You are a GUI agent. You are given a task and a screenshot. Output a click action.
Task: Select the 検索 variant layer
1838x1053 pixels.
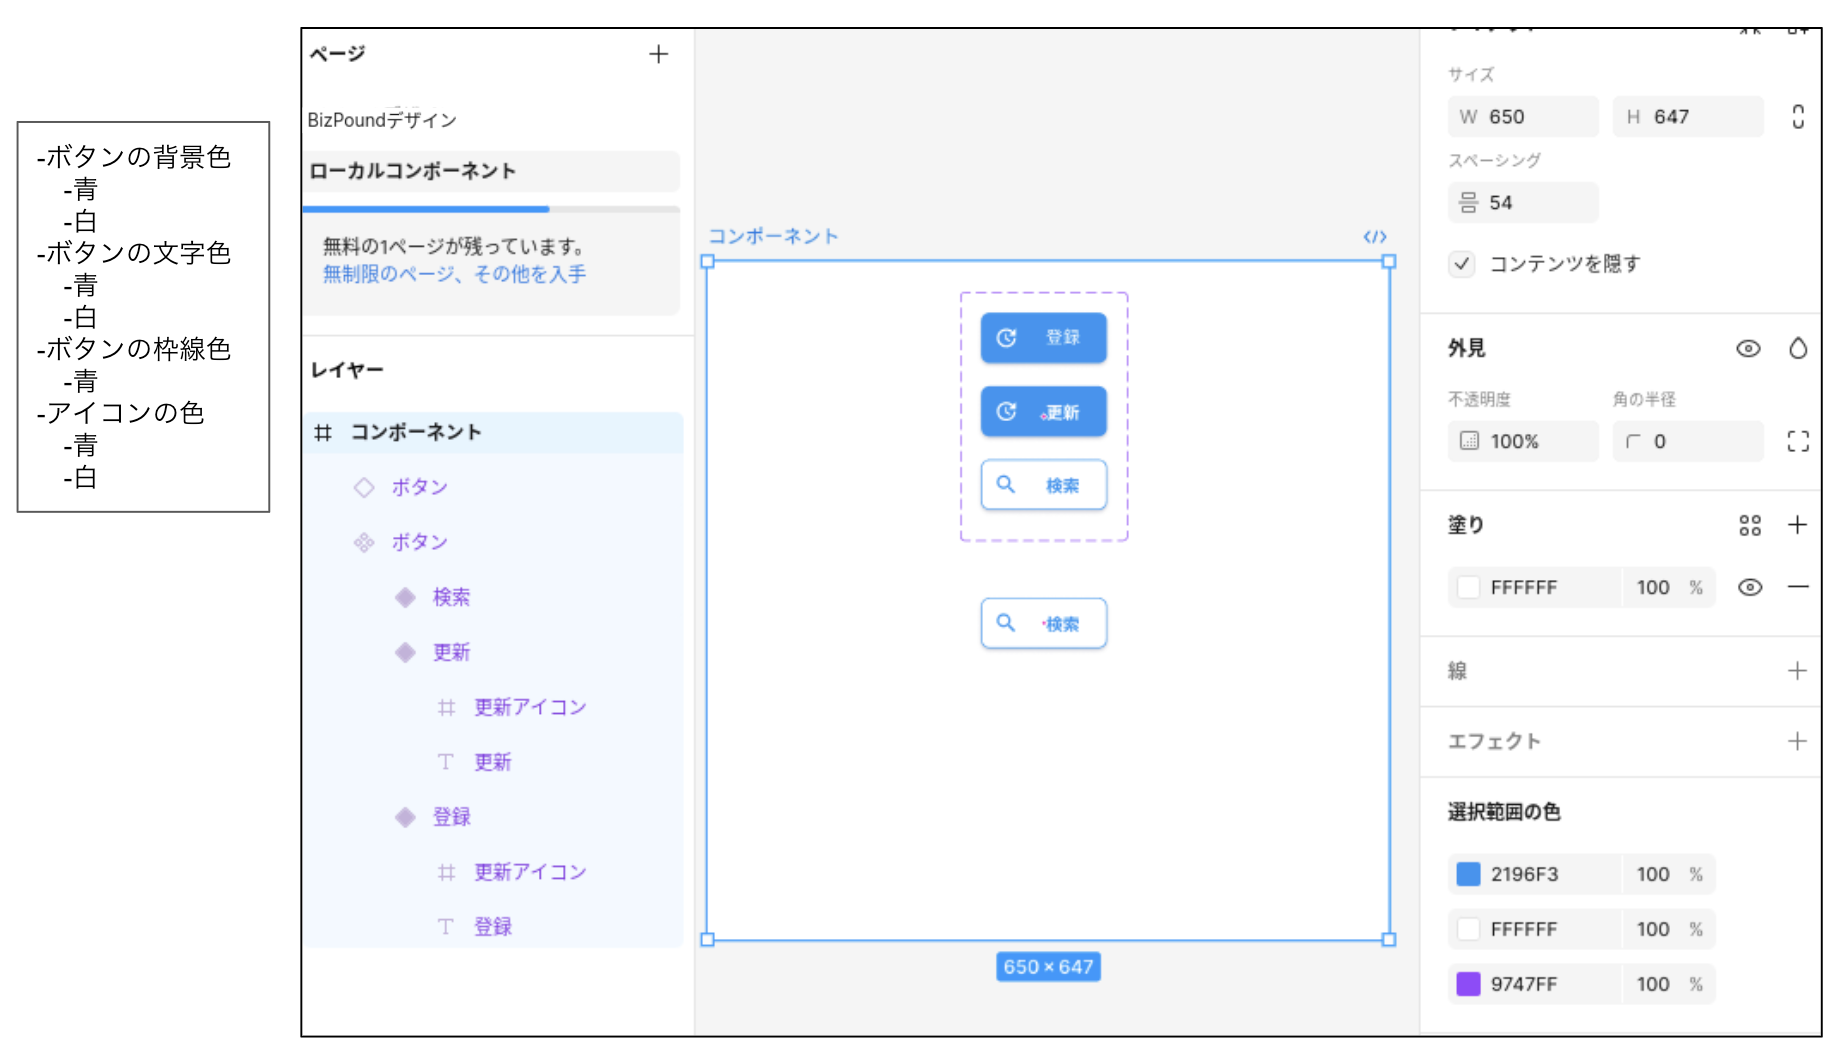coord(451,597)
